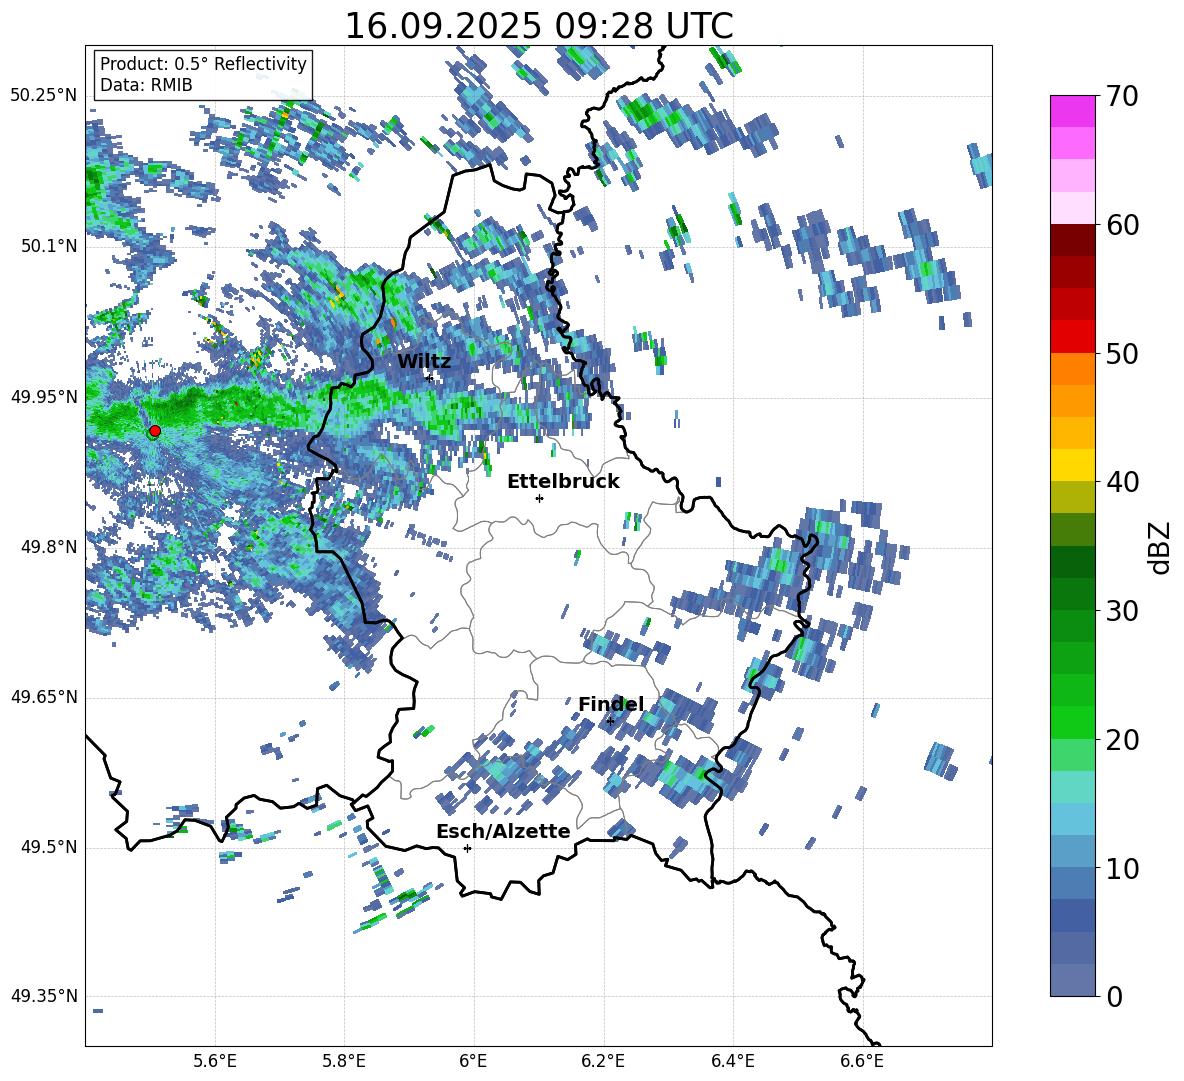Viewport: 1184px width, 1081px height.
Task: Click the 6.4°E longitude label
Action: coord(732,1061)
